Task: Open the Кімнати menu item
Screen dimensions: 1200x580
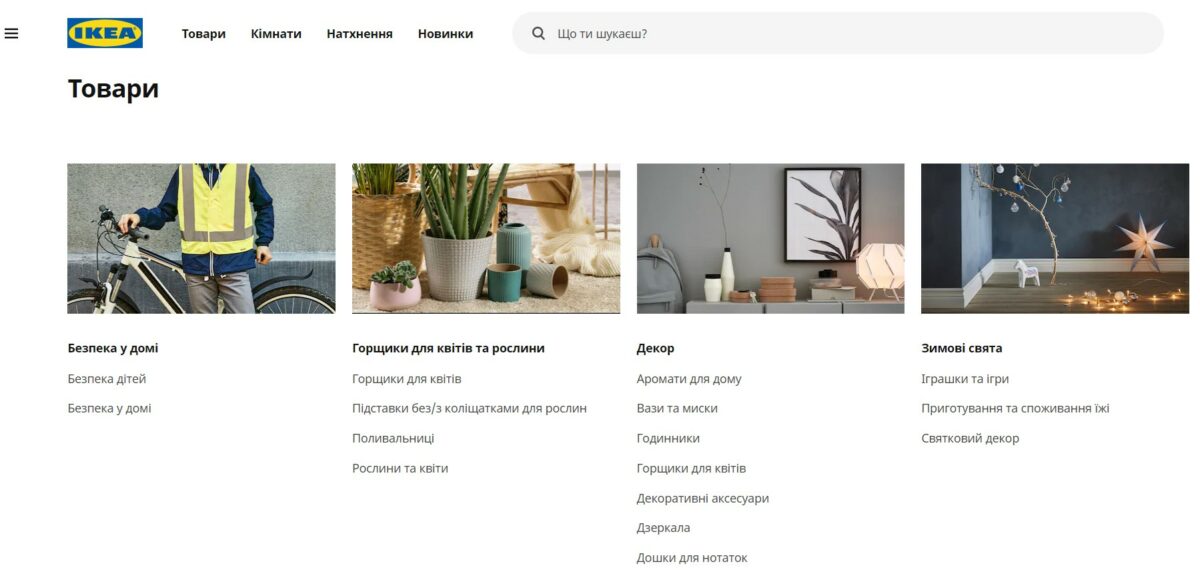Action: coord(276,34)
